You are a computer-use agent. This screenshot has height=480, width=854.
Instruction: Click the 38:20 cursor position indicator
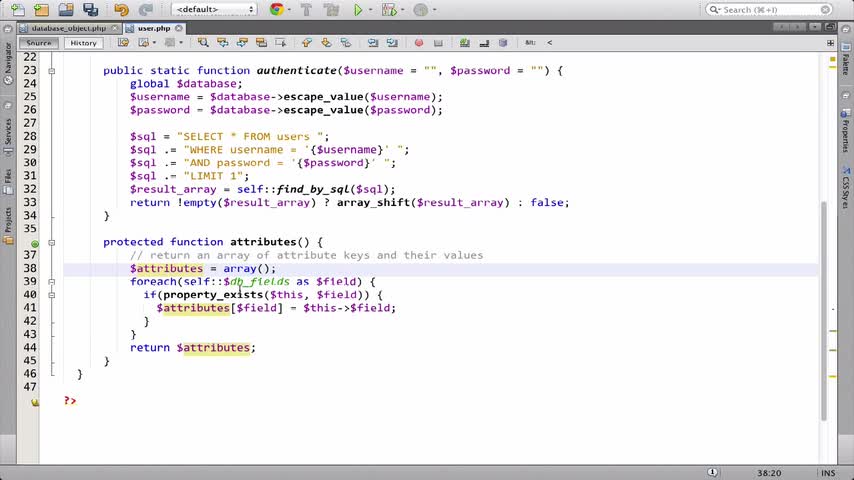pyautogui.click(x=769, y=473)
